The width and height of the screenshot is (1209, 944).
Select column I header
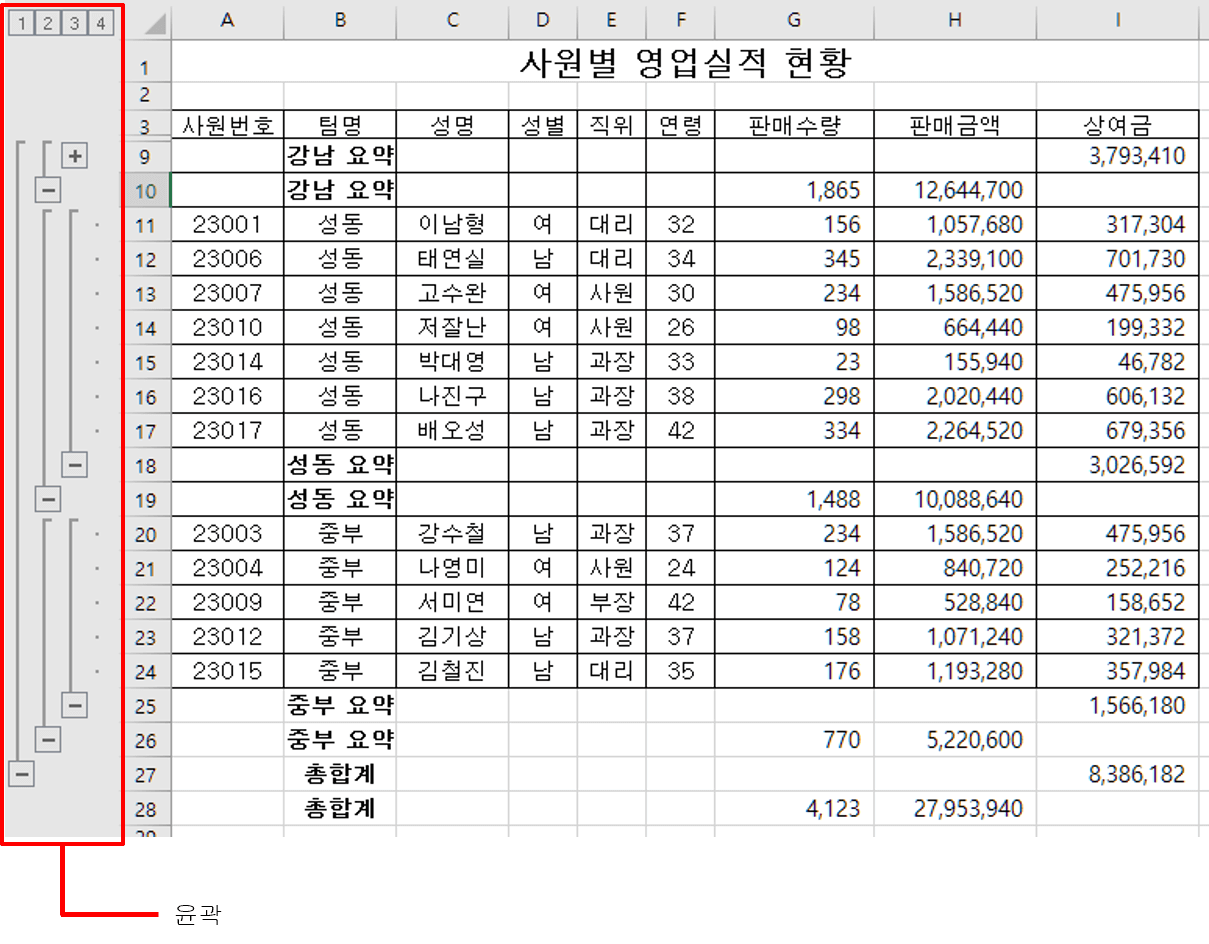coord(1117,20)
